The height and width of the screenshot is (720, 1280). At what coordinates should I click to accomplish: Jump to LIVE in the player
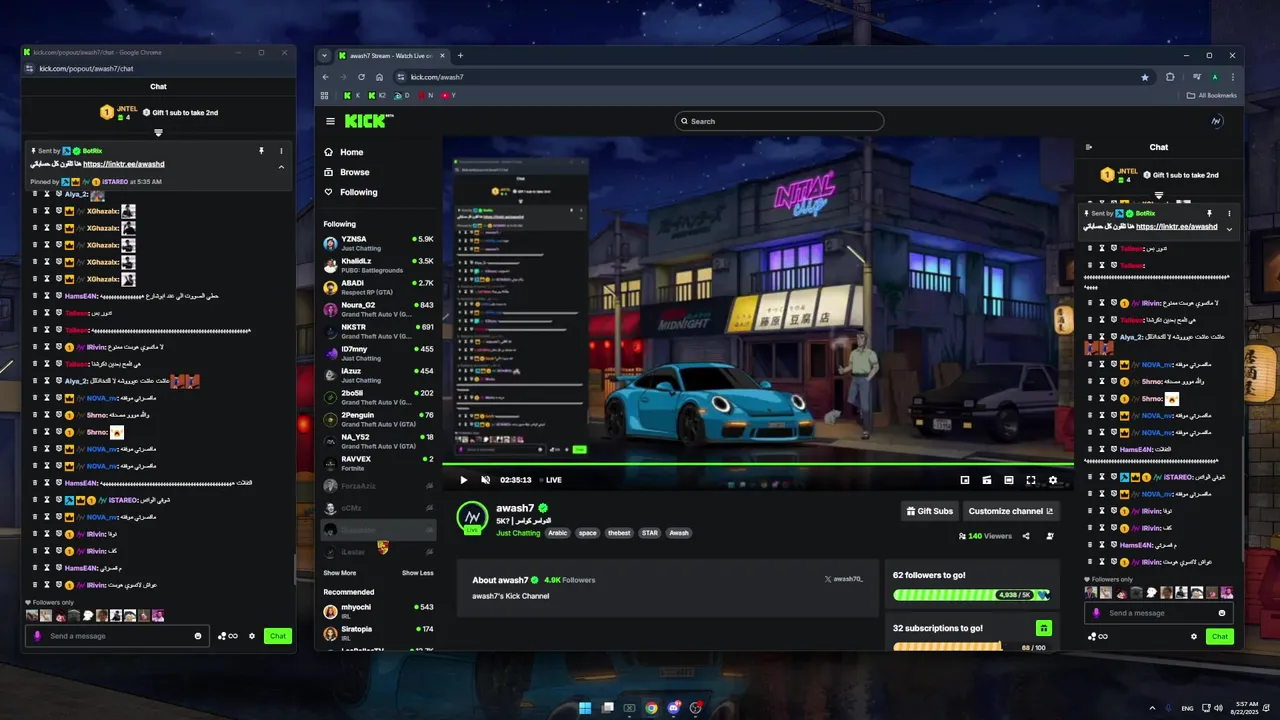[549, 480]
